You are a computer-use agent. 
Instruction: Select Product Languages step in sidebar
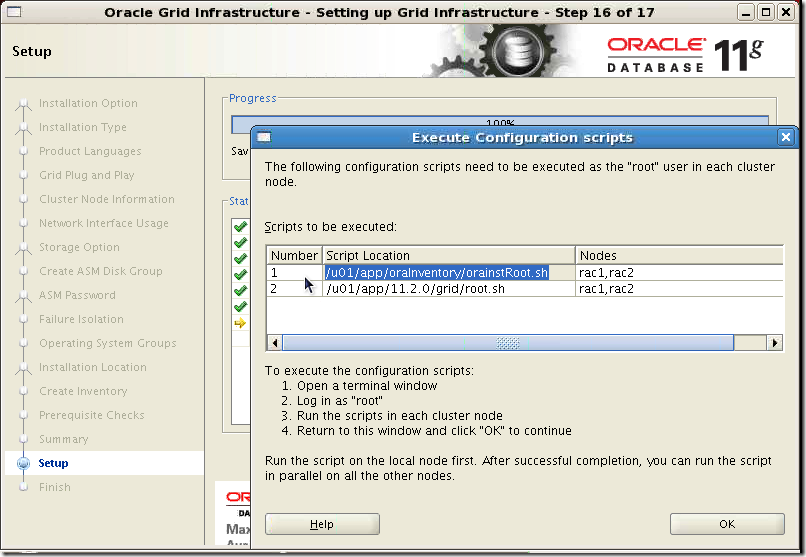(90, 151)
